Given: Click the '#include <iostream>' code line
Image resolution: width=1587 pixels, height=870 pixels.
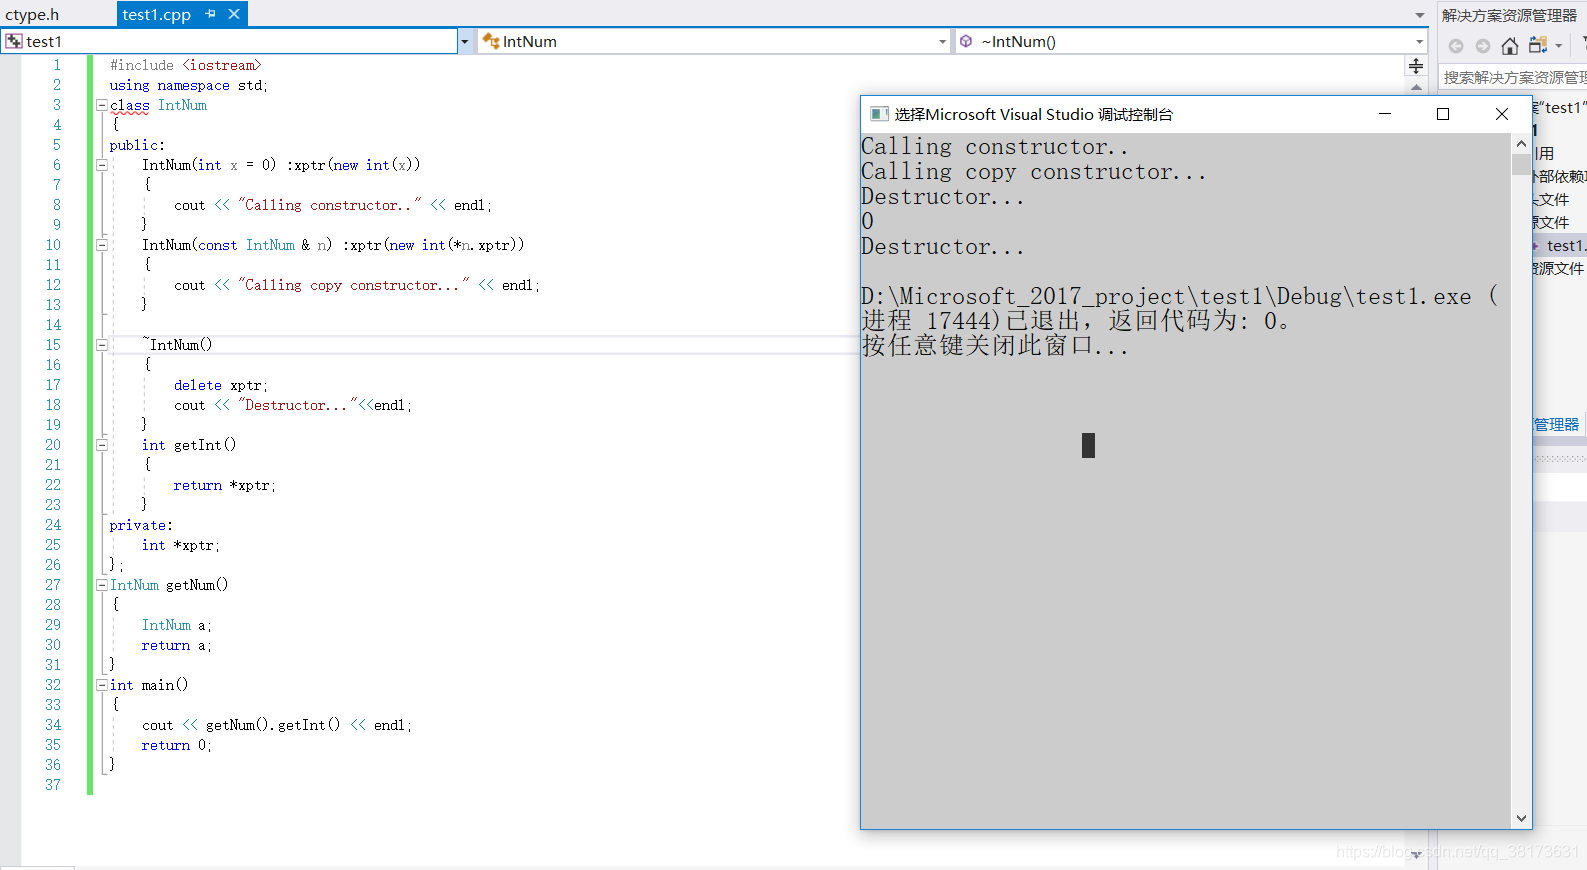Looking at the screenshot, I should click(x=186, y=65).
